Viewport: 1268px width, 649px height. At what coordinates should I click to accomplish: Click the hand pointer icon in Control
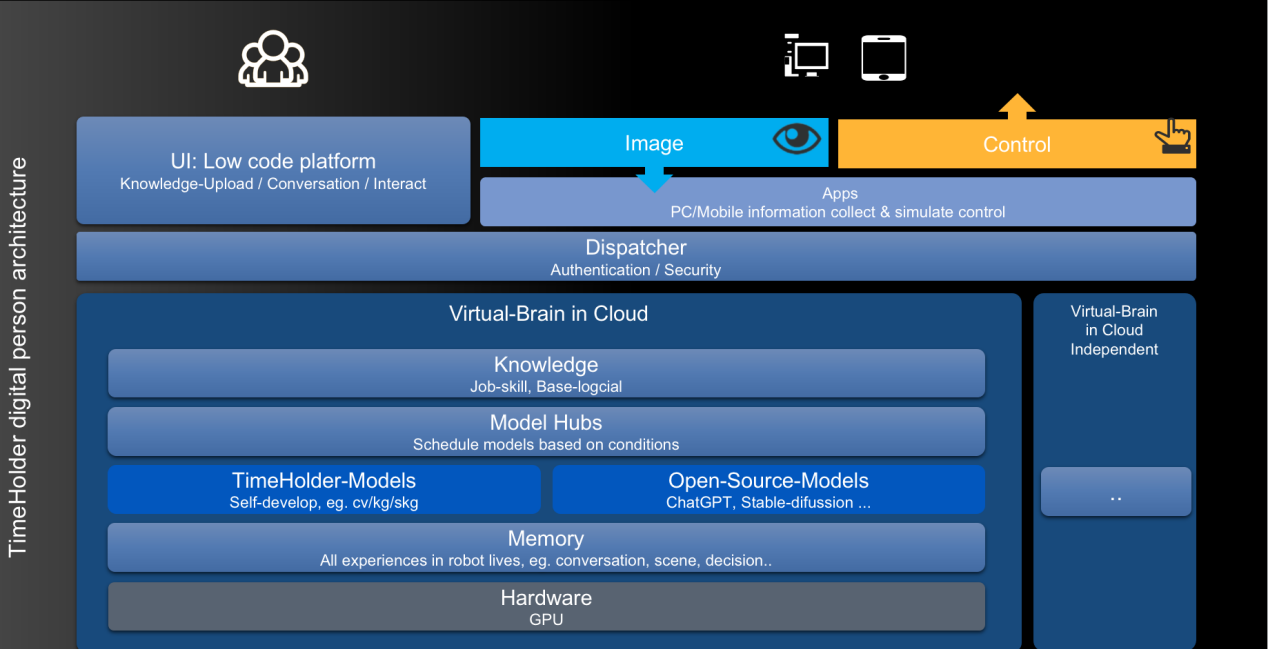1172,137
